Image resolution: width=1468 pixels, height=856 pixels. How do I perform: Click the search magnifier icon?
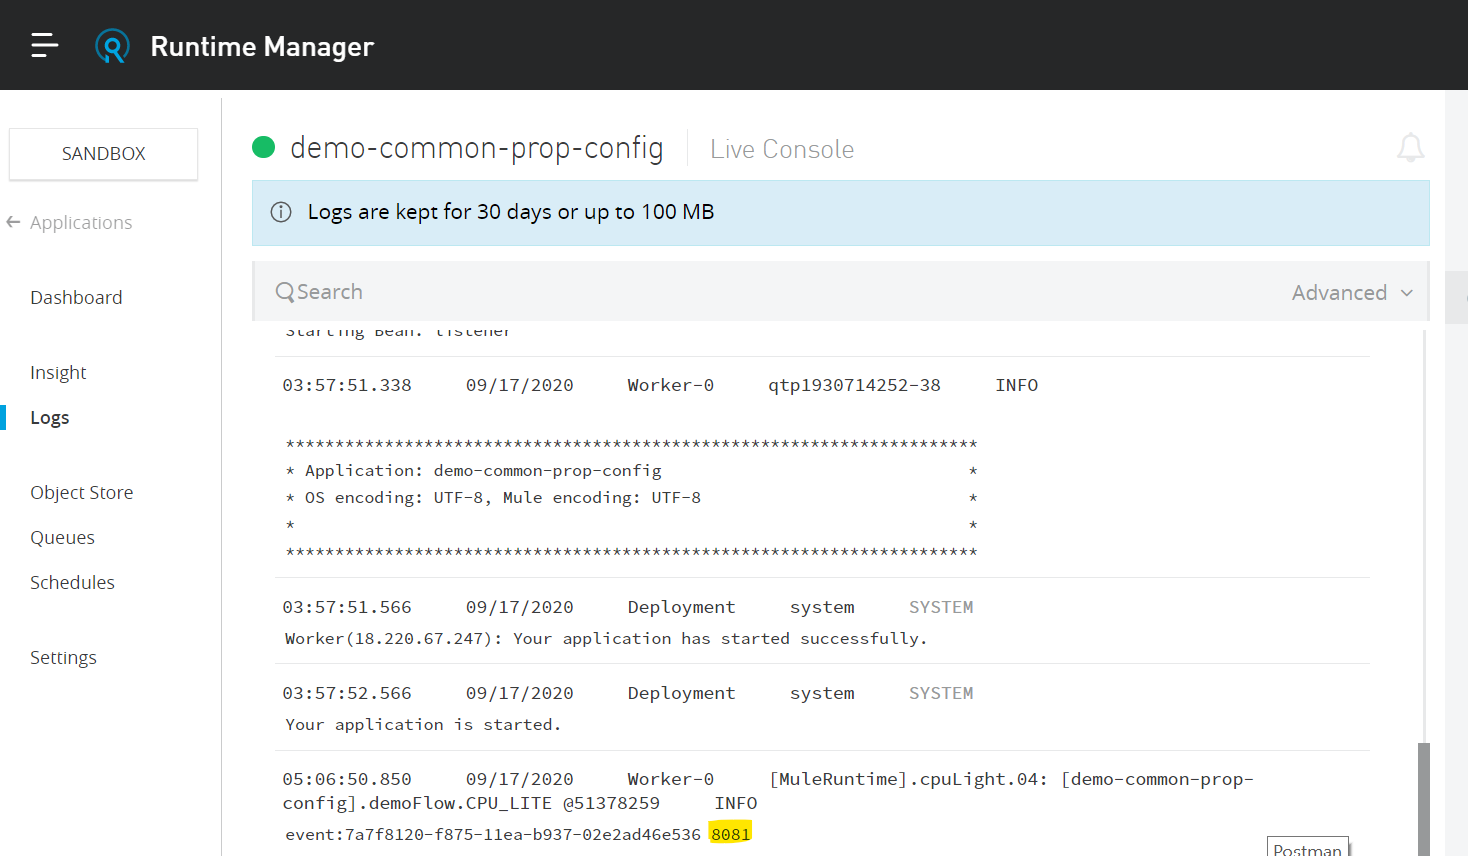point(285,292)
